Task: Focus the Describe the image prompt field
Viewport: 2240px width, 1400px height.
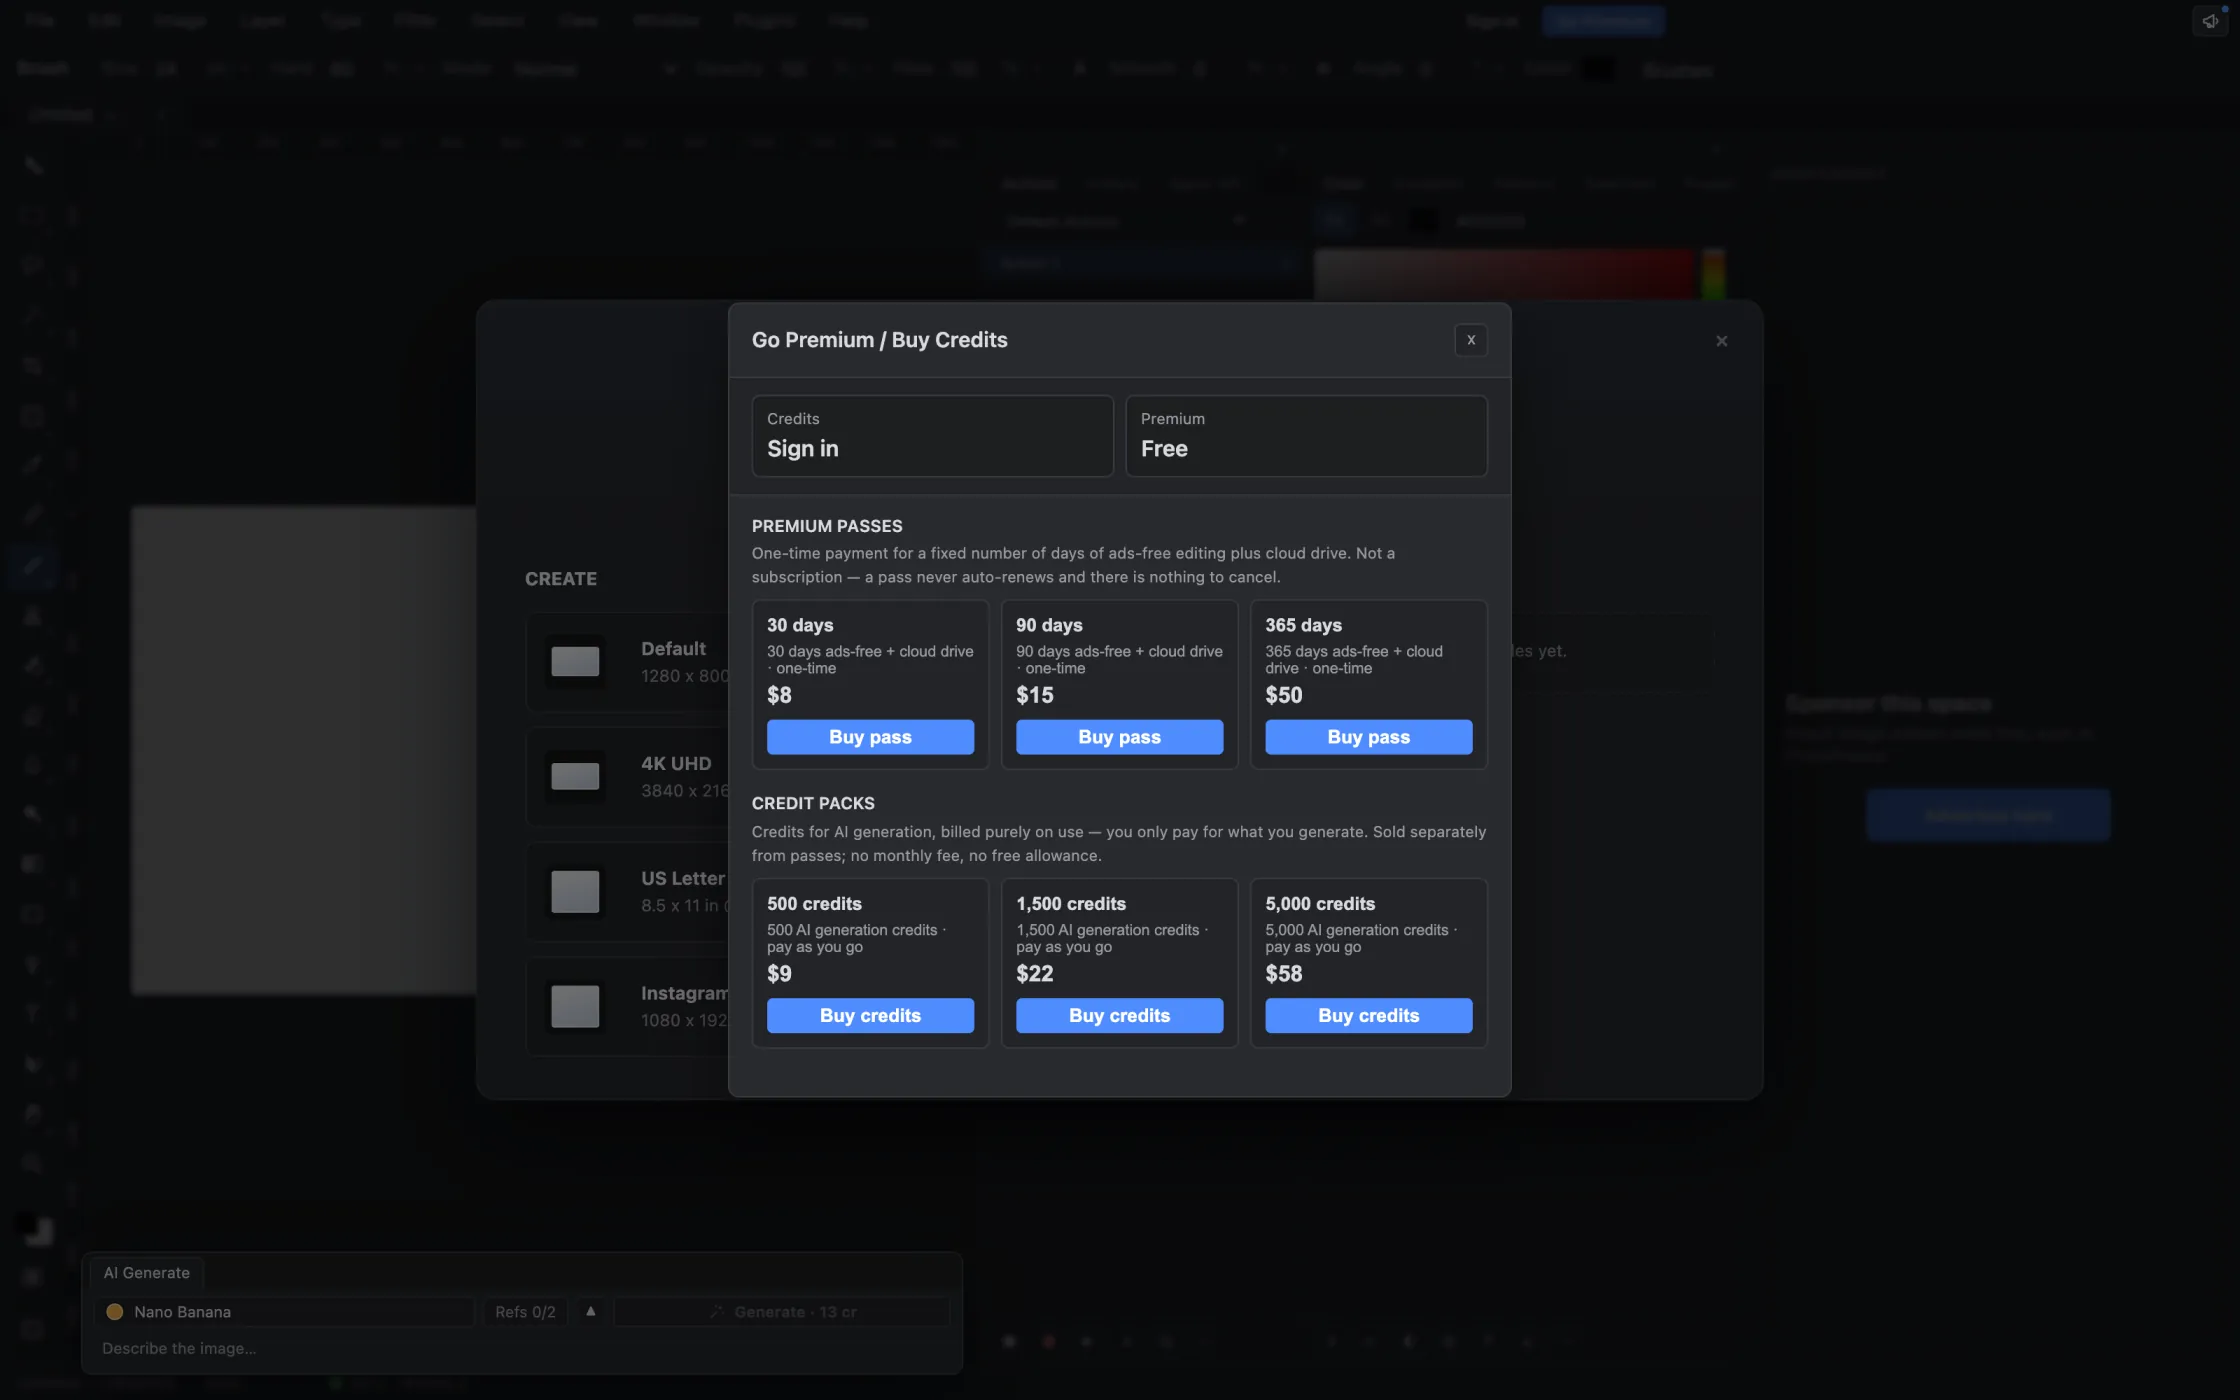Action: pos(520,1349)
